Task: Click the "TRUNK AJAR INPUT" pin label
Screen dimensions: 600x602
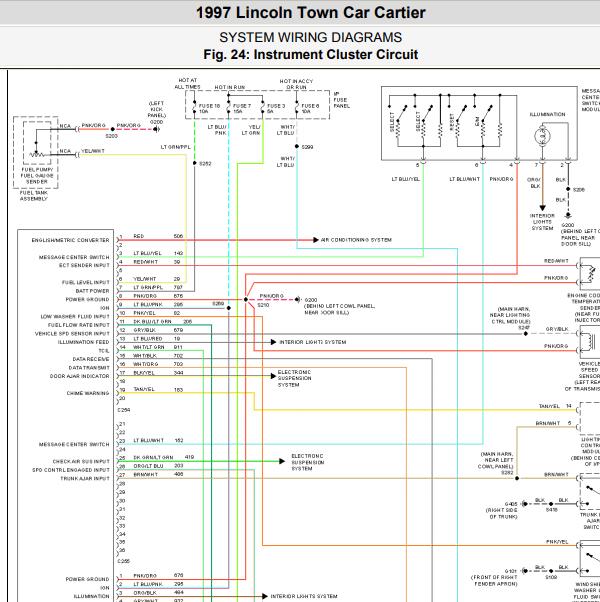Action: coord(85,479)
